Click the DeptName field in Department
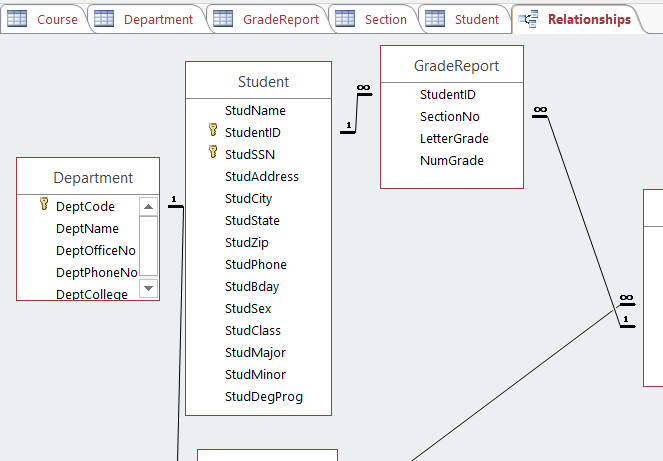Screen dimensions: 663x461 87,228
